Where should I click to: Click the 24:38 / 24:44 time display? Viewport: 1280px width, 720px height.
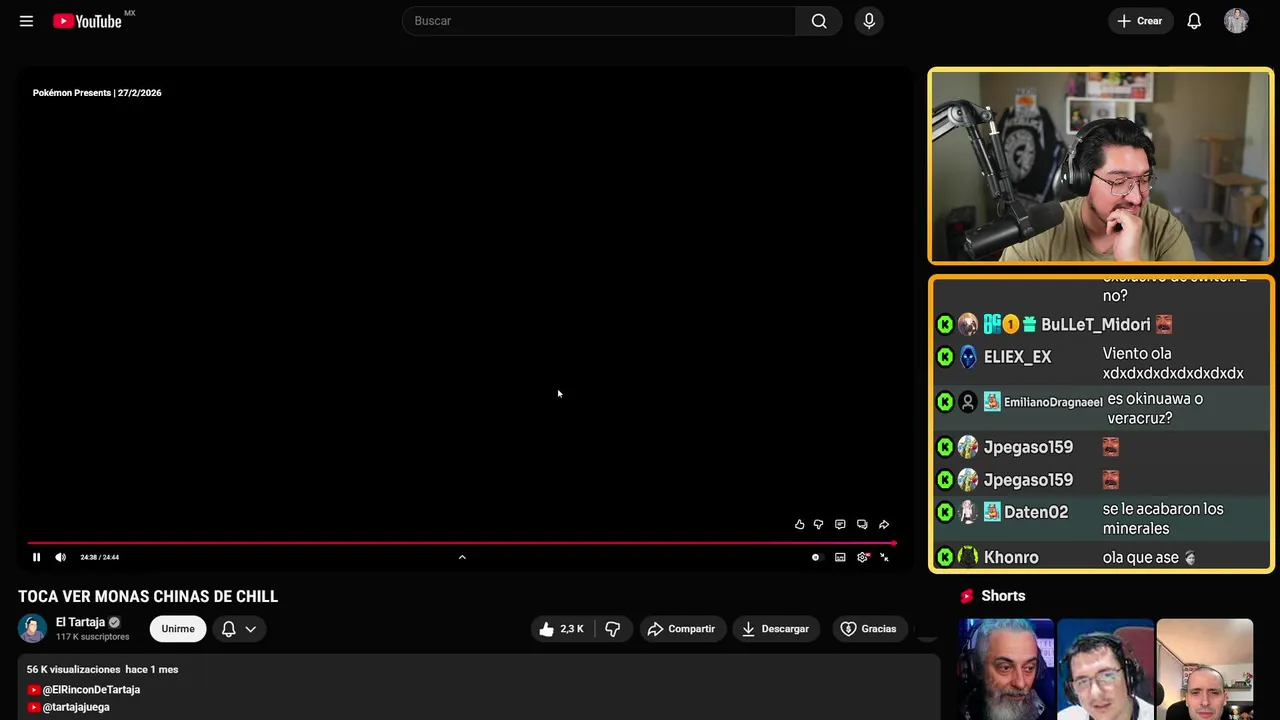(x=100, y=557)
